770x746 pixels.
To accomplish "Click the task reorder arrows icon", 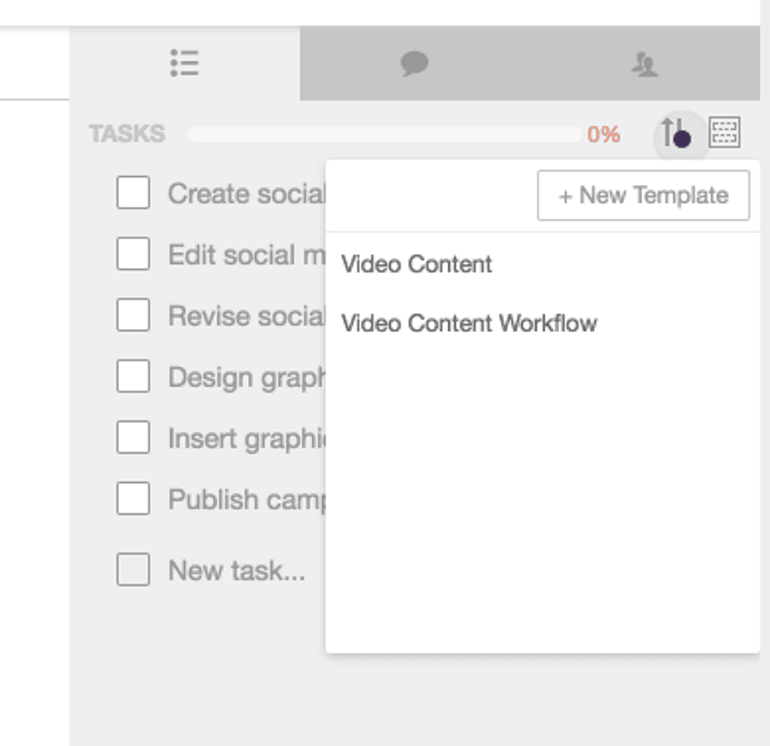I will point(675,132).
